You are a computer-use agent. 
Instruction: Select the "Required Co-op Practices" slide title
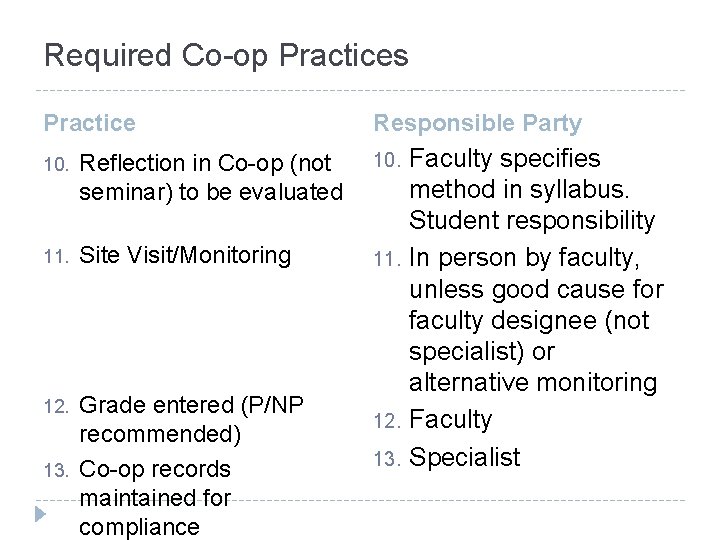coord(226,55)
